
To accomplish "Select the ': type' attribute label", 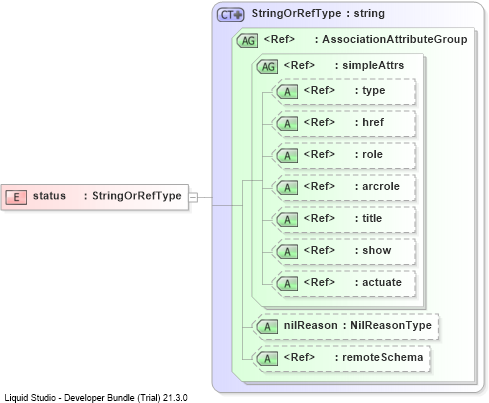I will pos(370,90).
